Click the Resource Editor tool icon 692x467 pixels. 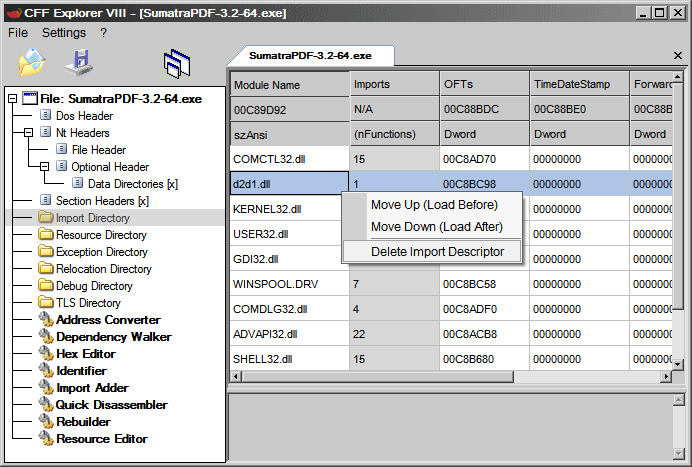45,438
